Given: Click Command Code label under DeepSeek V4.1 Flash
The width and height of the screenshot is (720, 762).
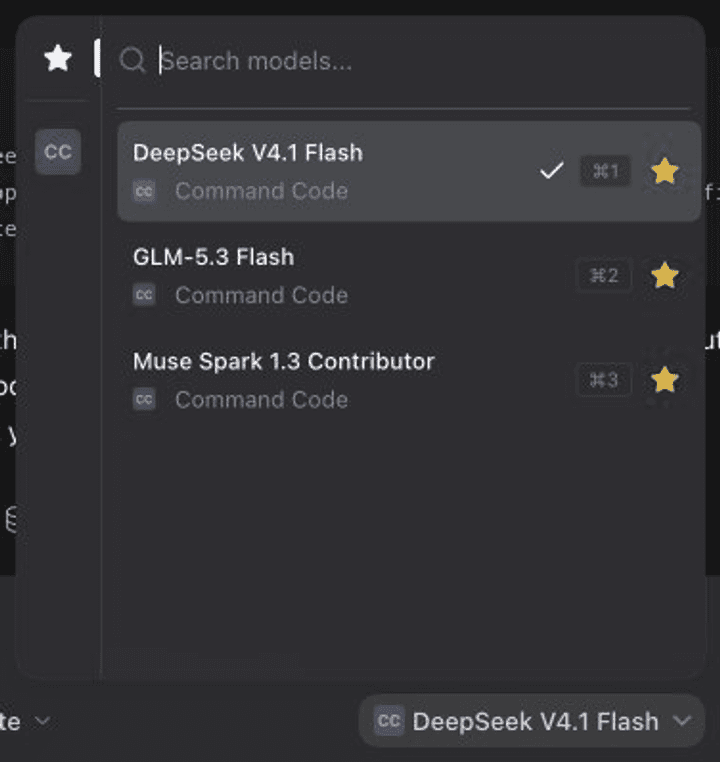Looking at the screenshot, I should (261, 191).
